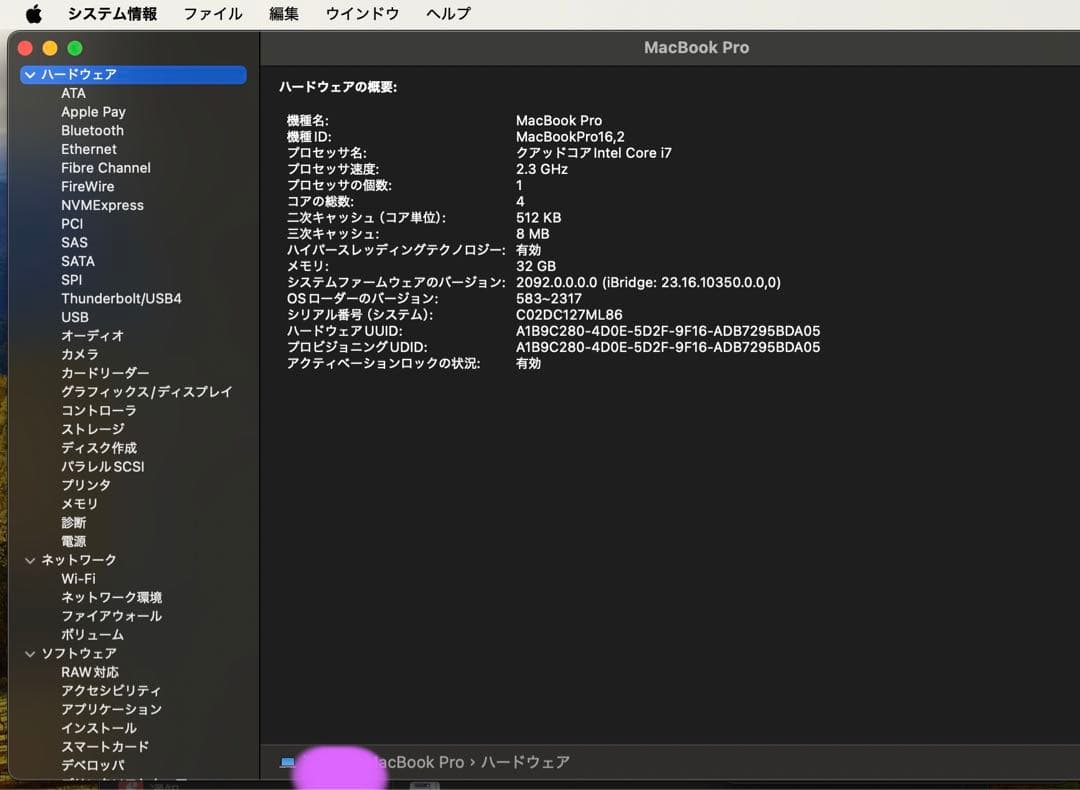This screenshot has height=790, width=1080.
Task: Select スマートカード in the sidebar
Action: pyautogui.click(x=105, y=746)
